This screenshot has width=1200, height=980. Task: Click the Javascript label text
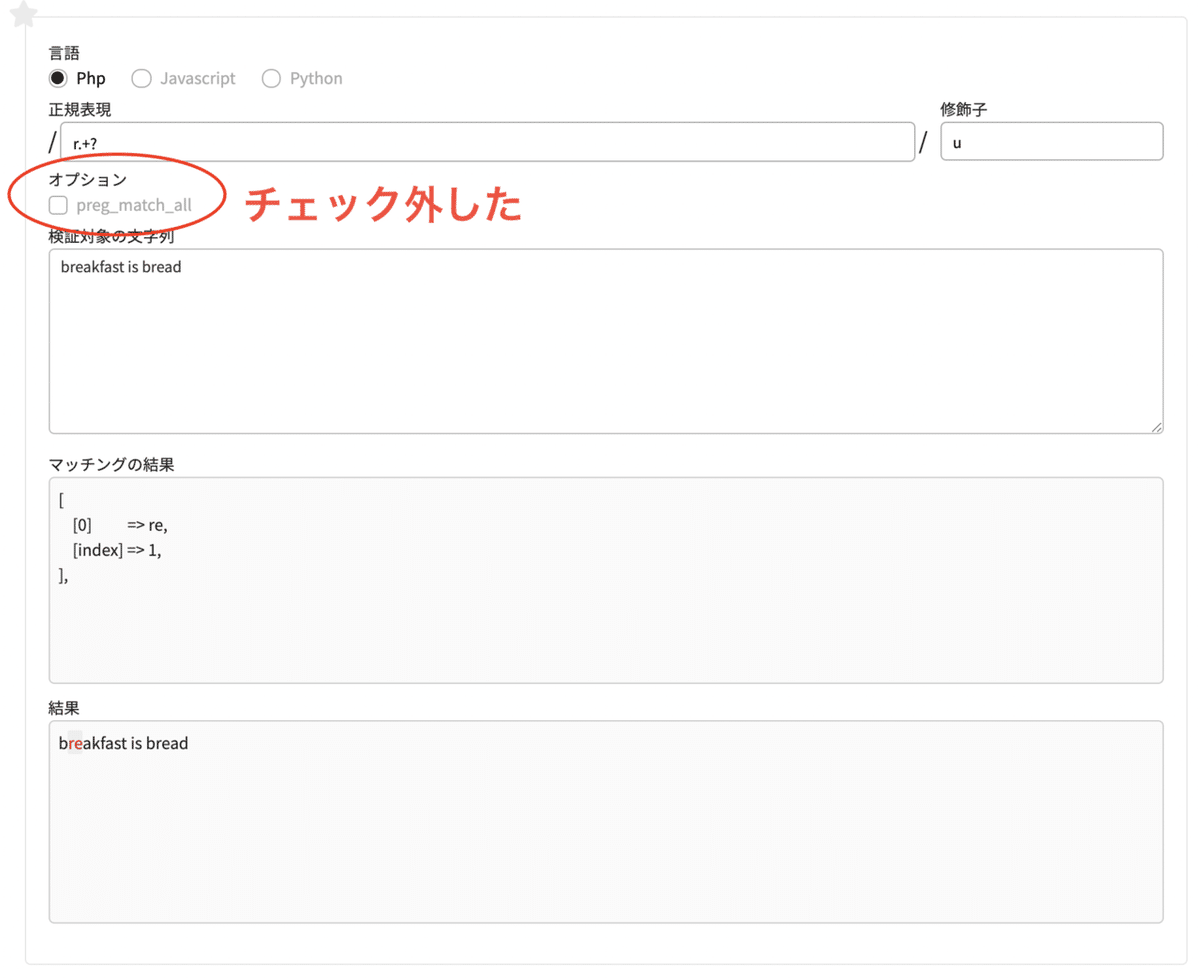click(x=198, y=78)
